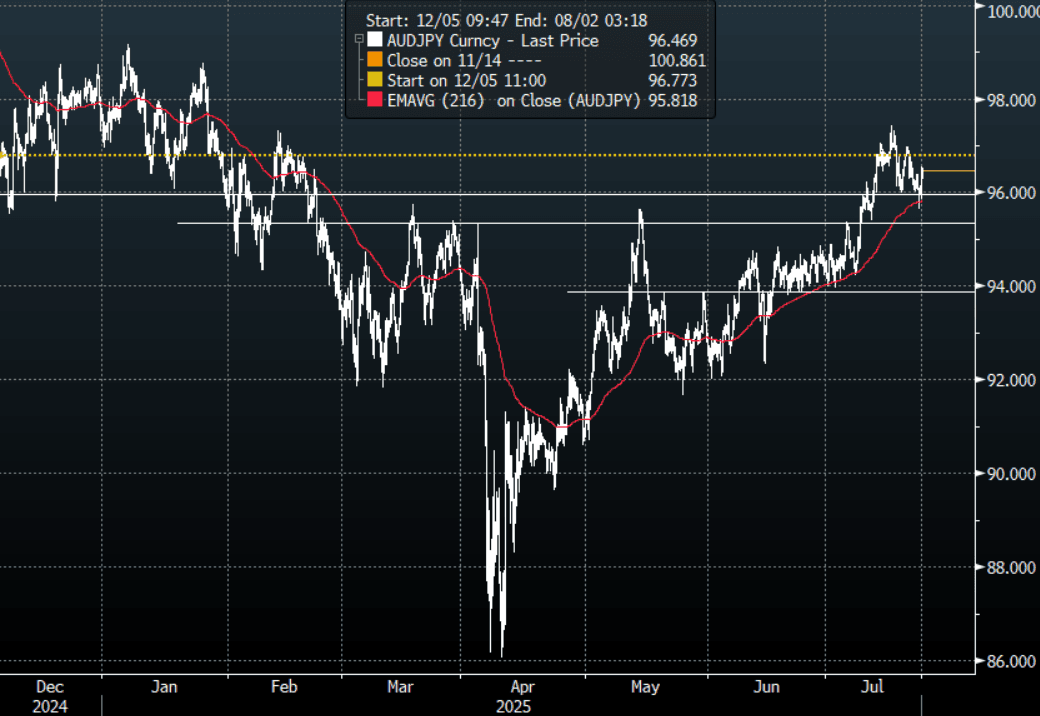Click the 100.000 y-axis label

click(1013, 11)
